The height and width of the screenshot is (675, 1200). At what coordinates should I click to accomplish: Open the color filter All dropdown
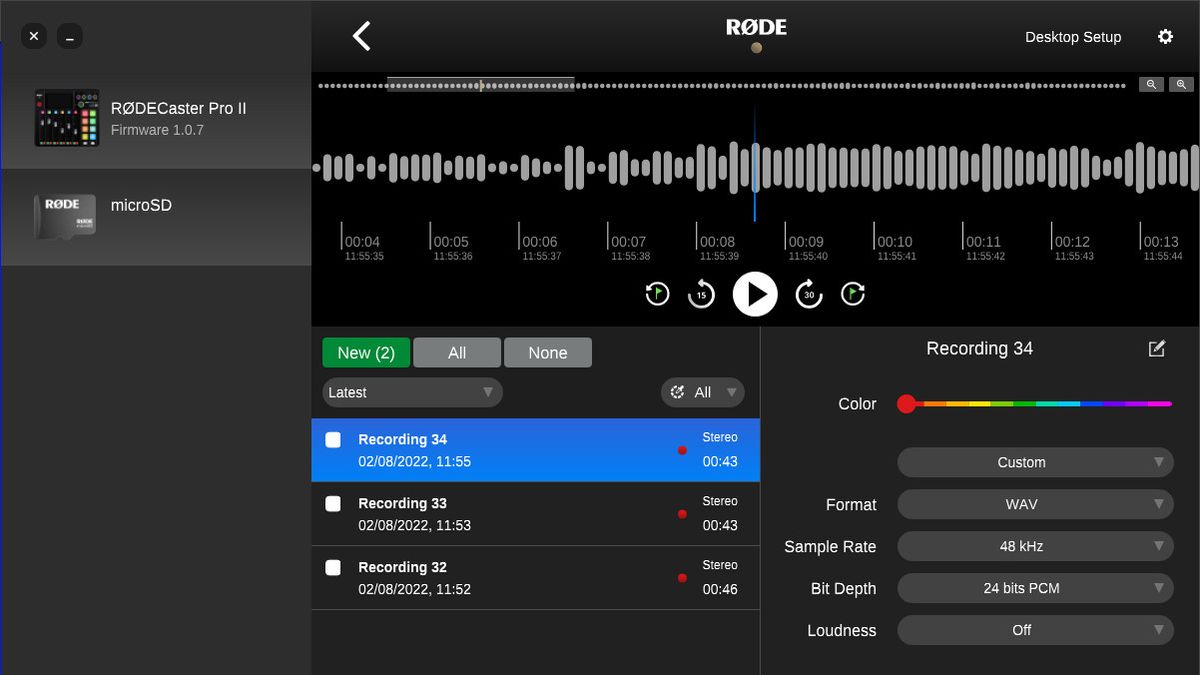pyautogui.click(x=702, y=392)
